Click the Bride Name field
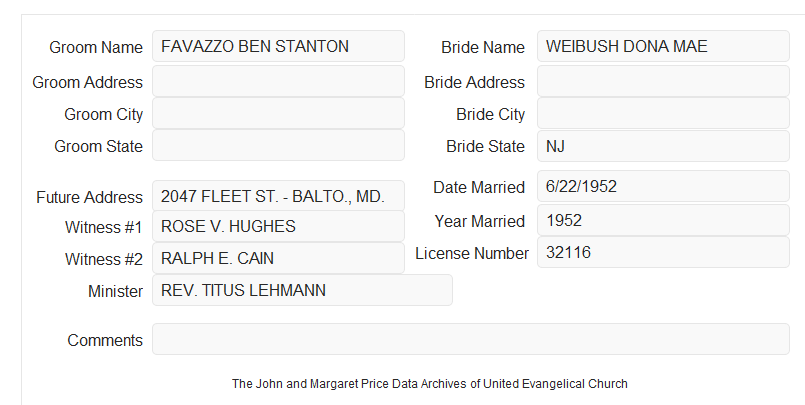The height and width of the screenshot is (405, 805). (663, 46)
